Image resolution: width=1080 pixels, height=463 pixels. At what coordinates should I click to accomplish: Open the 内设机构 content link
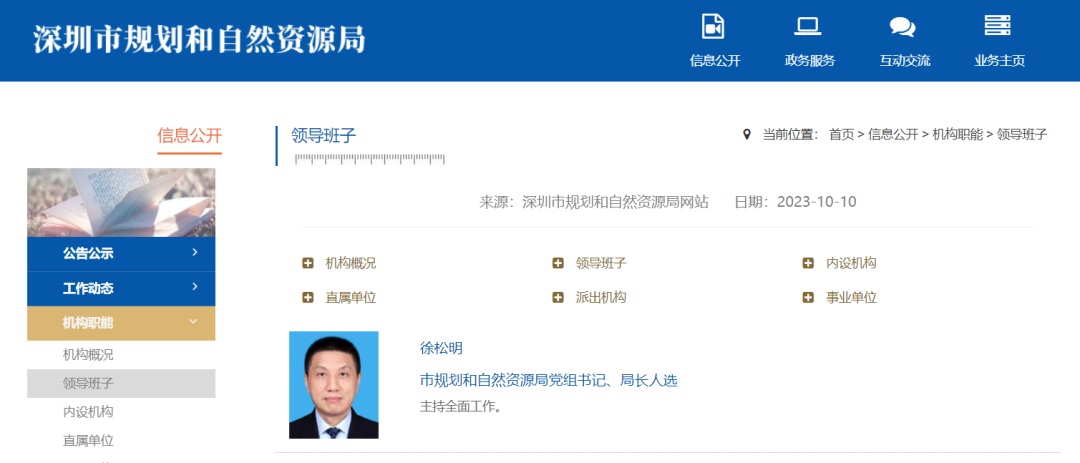coord(851,263)
